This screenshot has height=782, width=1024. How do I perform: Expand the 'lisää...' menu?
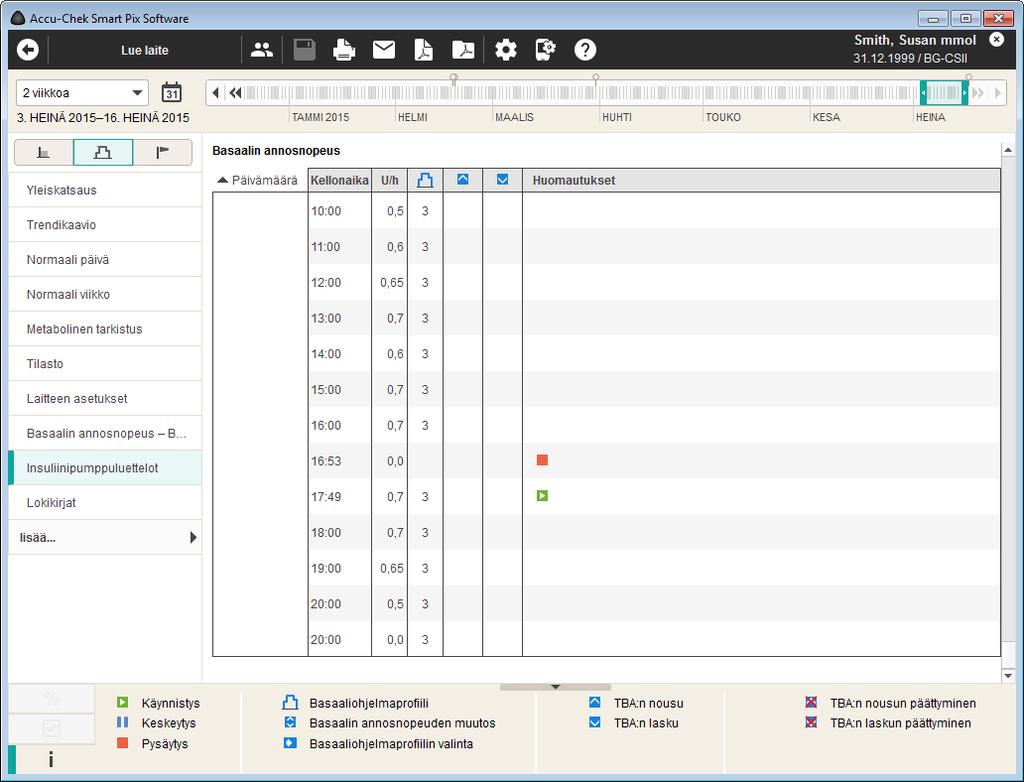105,538
